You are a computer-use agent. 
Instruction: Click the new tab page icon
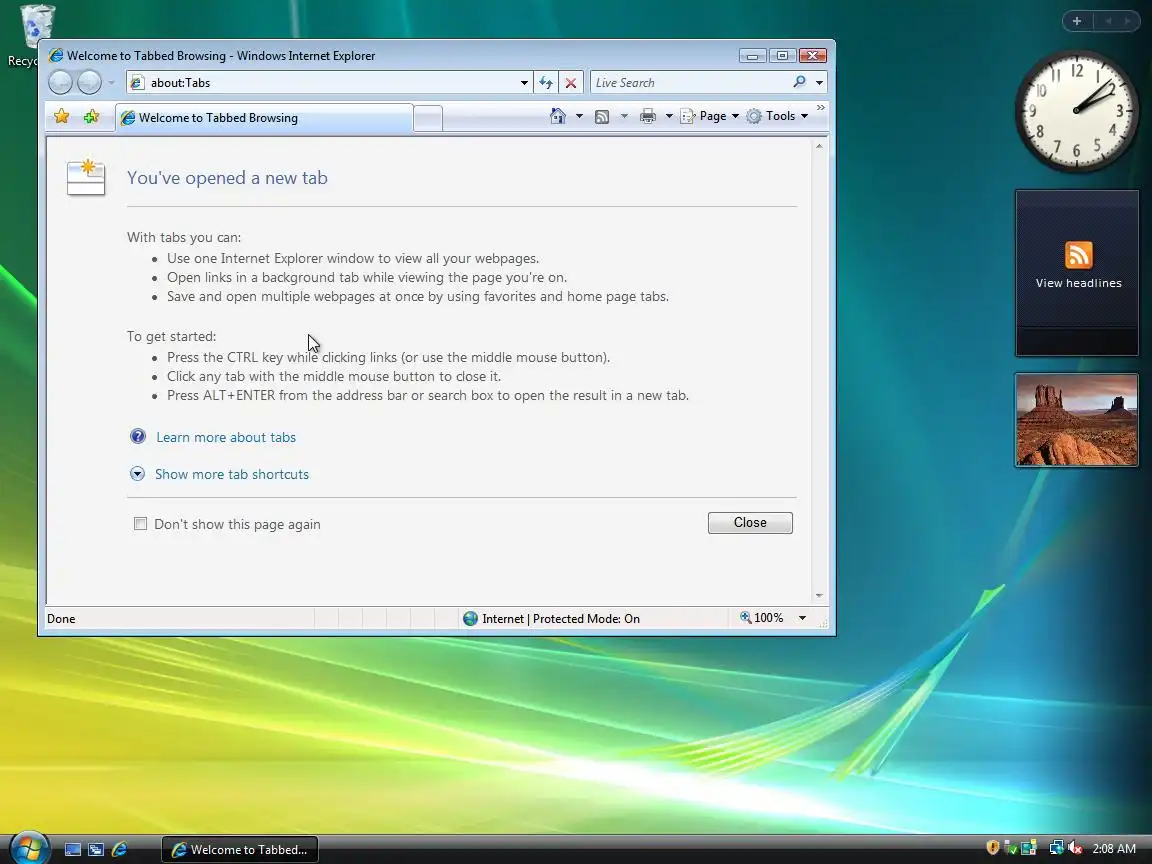pos(86,177)
